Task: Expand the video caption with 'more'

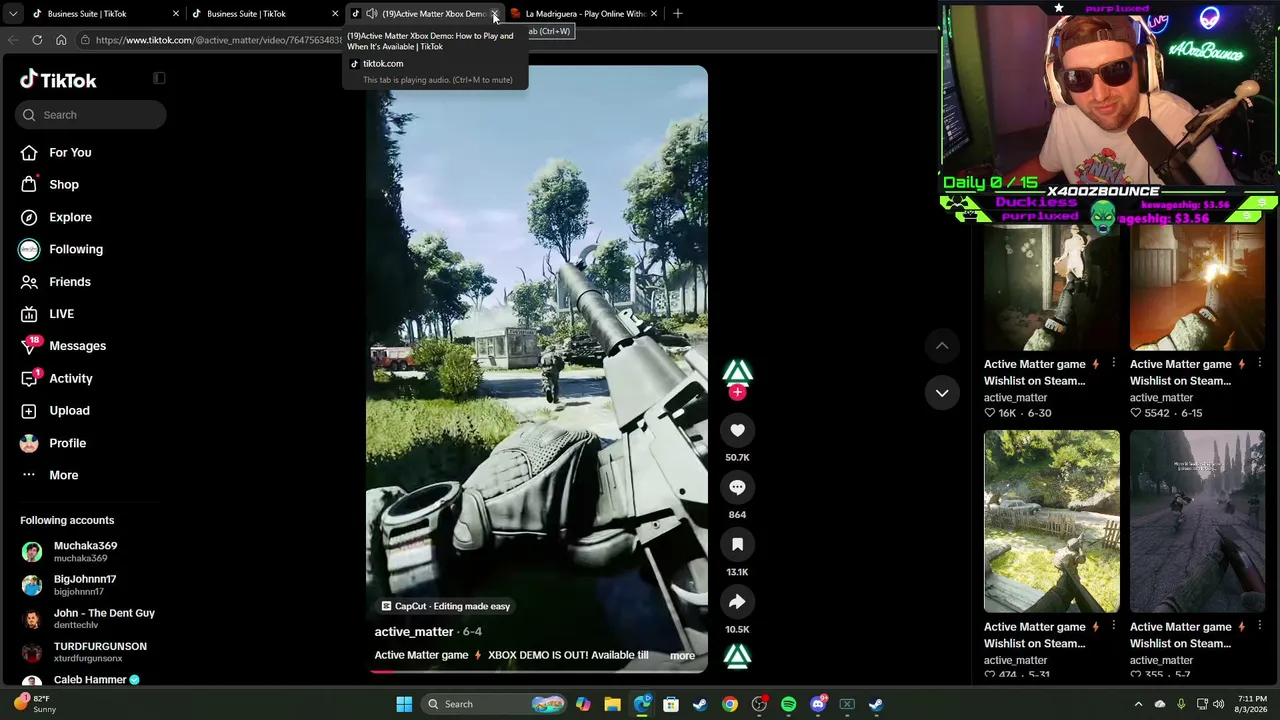Action: click(x=682, y=656)
